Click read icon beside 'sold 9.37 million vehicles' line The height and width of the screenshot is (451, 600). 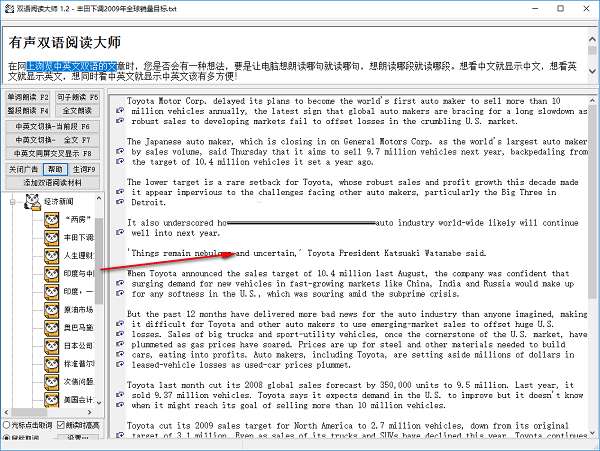click(x=120, y=394)
